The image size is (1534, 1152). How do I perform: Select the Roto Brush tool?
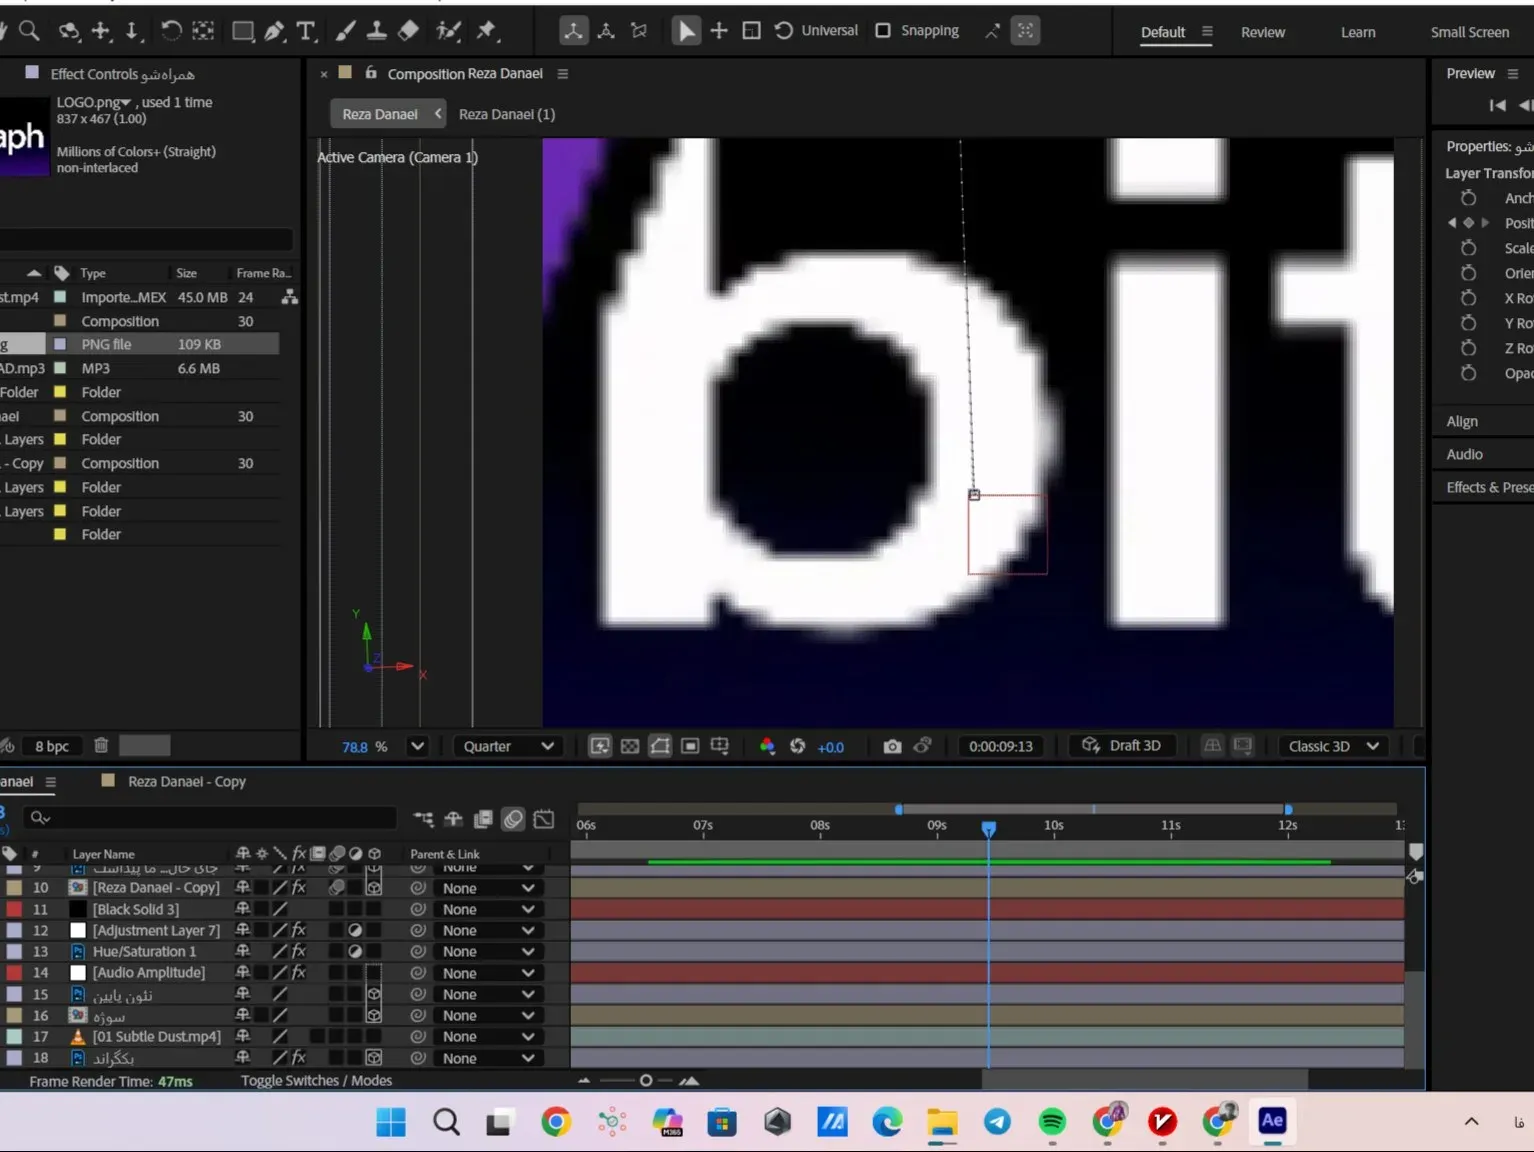[448, 31]
